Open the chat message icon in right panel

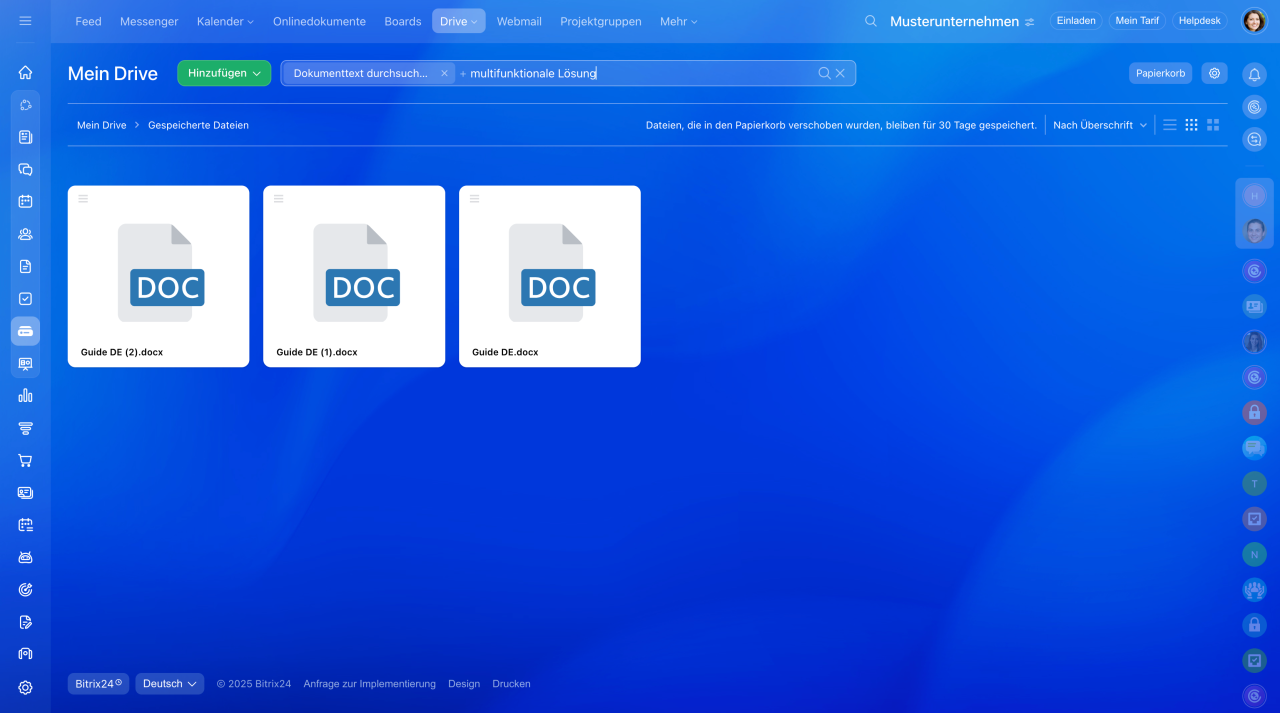pos(1254,448)
